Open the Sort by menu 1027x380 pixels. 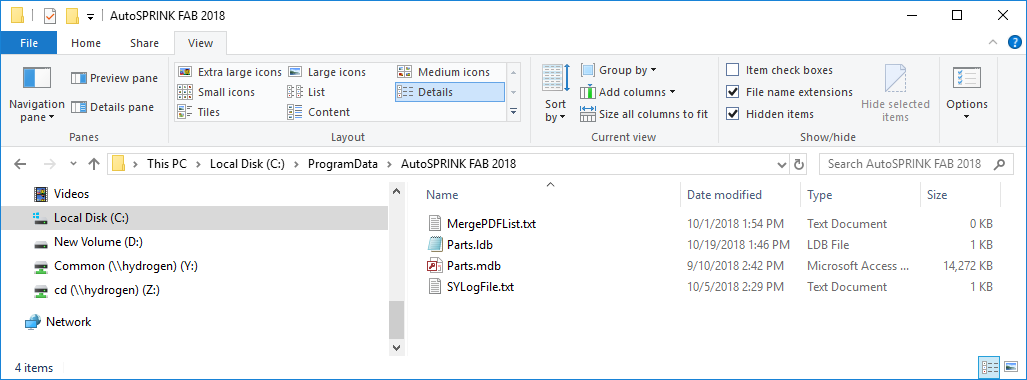tap(555, 94)
